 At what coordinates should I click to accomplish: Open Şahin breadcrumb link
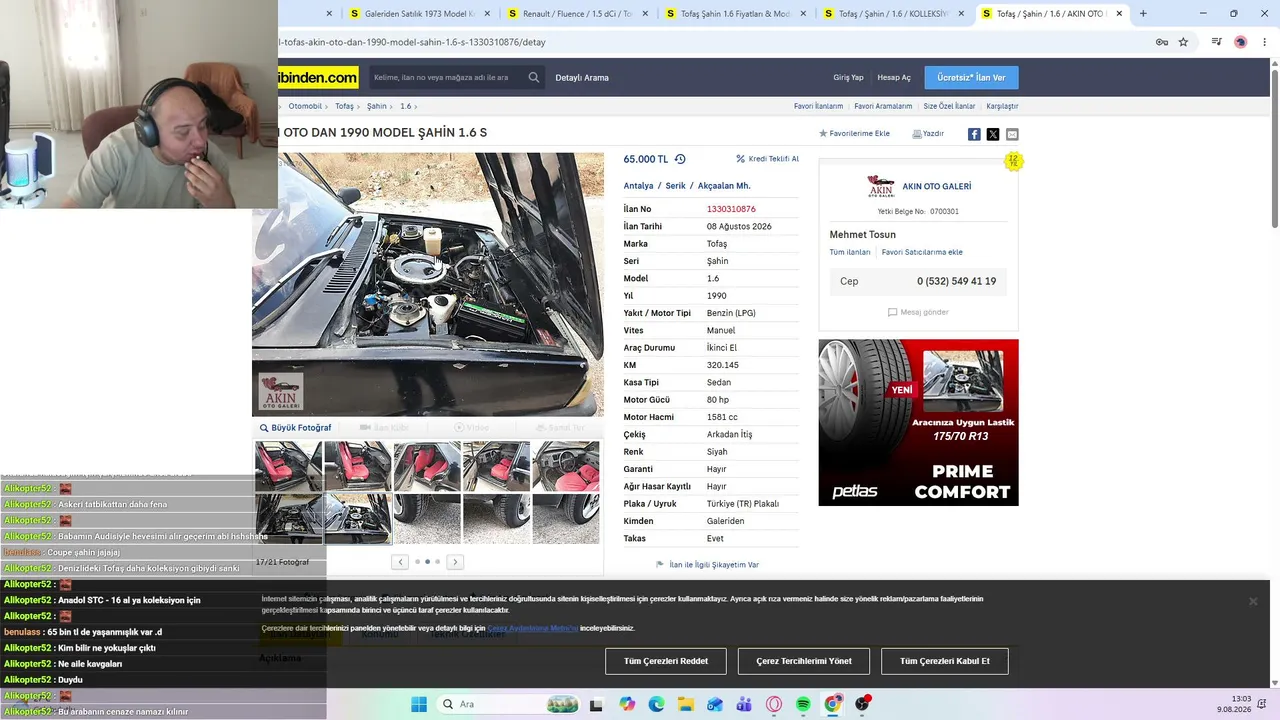[376, 106]
